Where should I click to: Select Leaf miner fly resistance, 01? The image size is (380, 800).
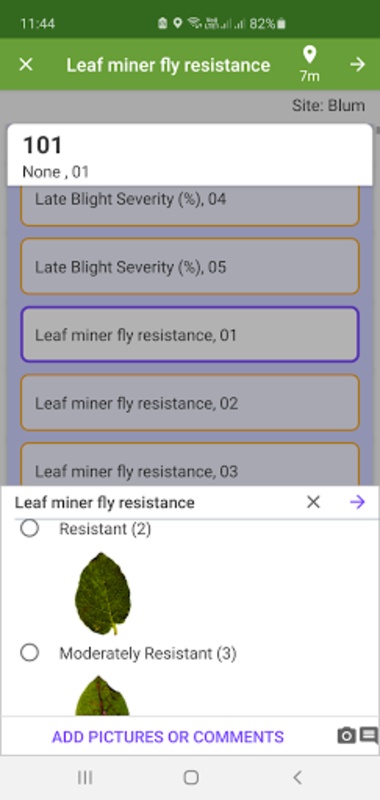(x=190, y=335)
